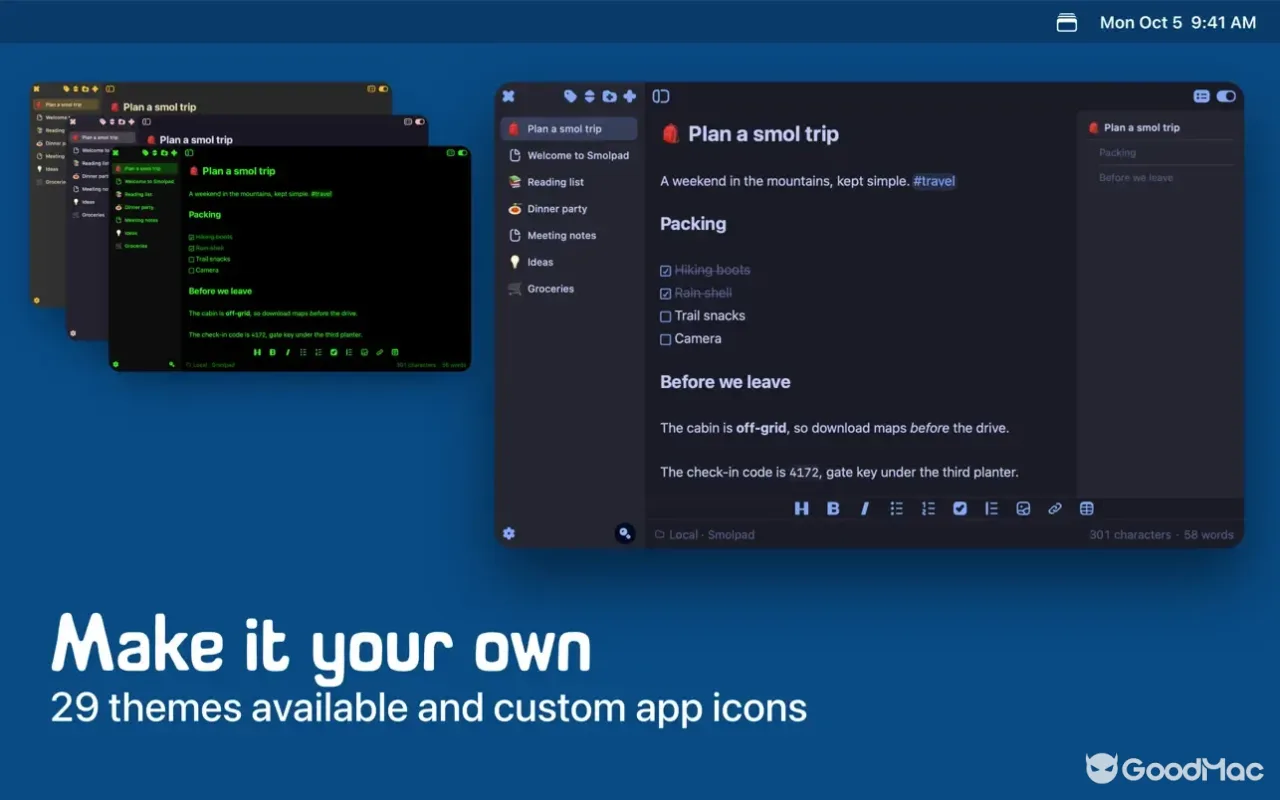Apply heading format in the large window's toolbar
The width and height of the screenshot is (1280, 800).
point(801,508)
